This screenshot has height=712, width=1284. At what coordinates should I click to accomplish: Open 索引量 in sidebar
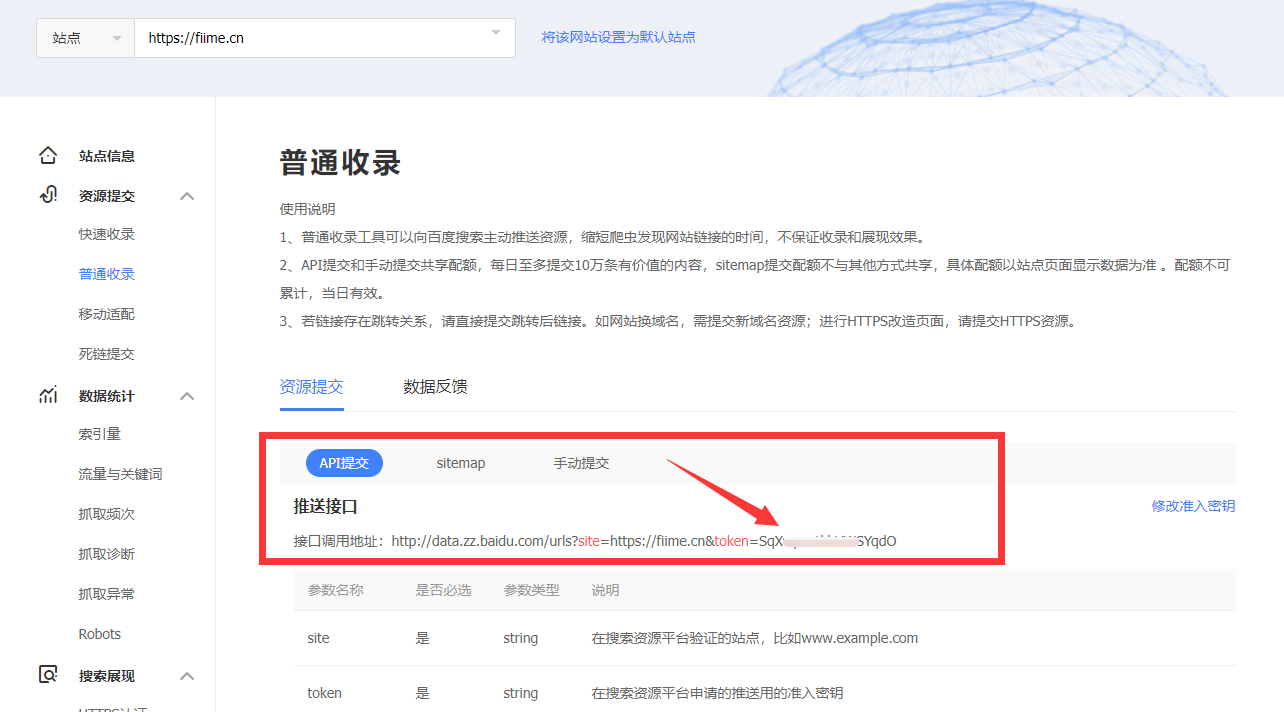pos(100,434)
